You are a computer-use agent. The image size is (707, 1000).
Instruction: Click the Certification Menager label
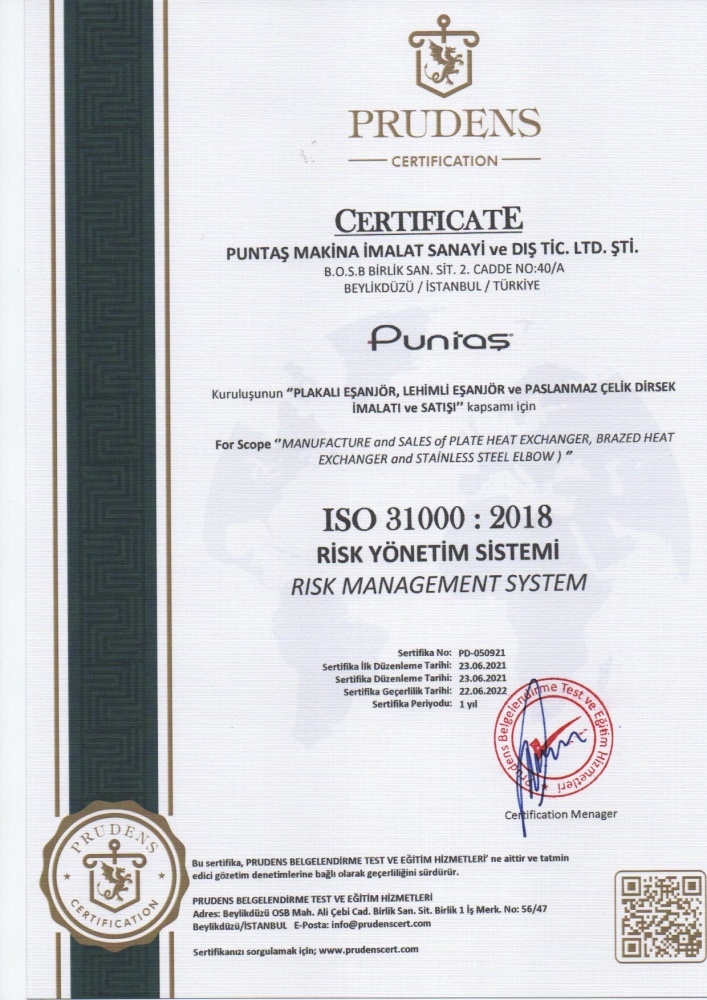coord(560,814)
